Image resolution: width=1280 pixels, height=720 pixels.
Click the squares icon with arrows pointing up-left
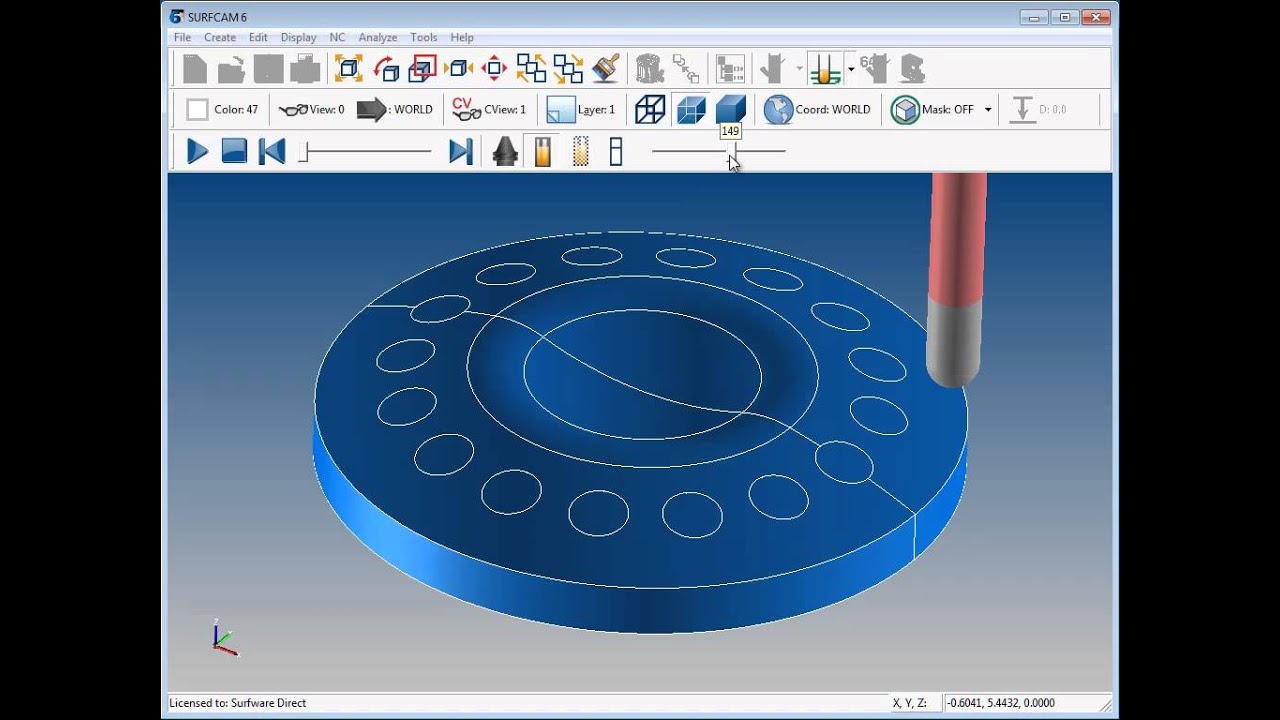pyautogui.click(x=531, y=68)
